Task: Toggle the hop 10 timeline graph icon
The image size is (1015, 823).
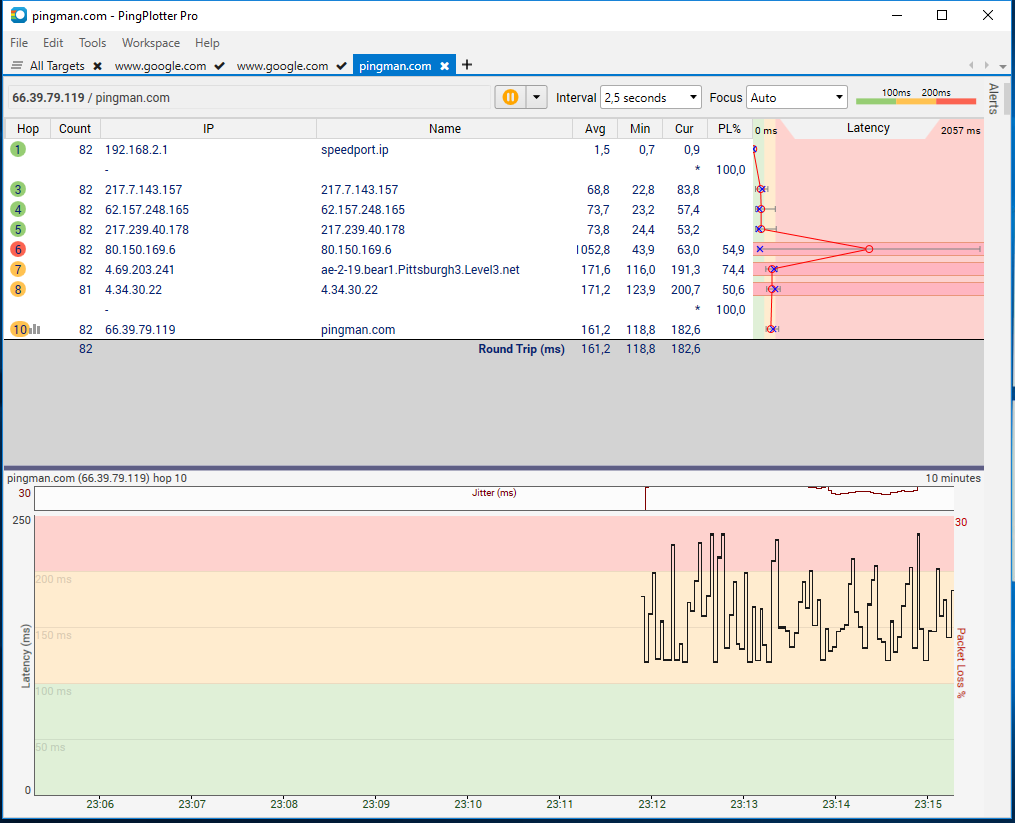Action: [36, 330]
